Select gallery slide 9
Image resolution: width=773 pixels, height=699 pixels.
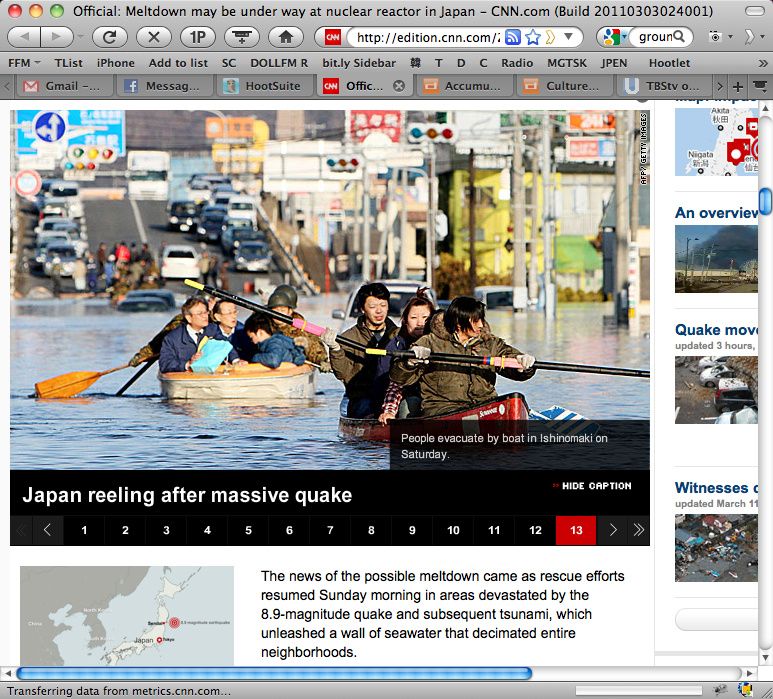coord(412,530)
